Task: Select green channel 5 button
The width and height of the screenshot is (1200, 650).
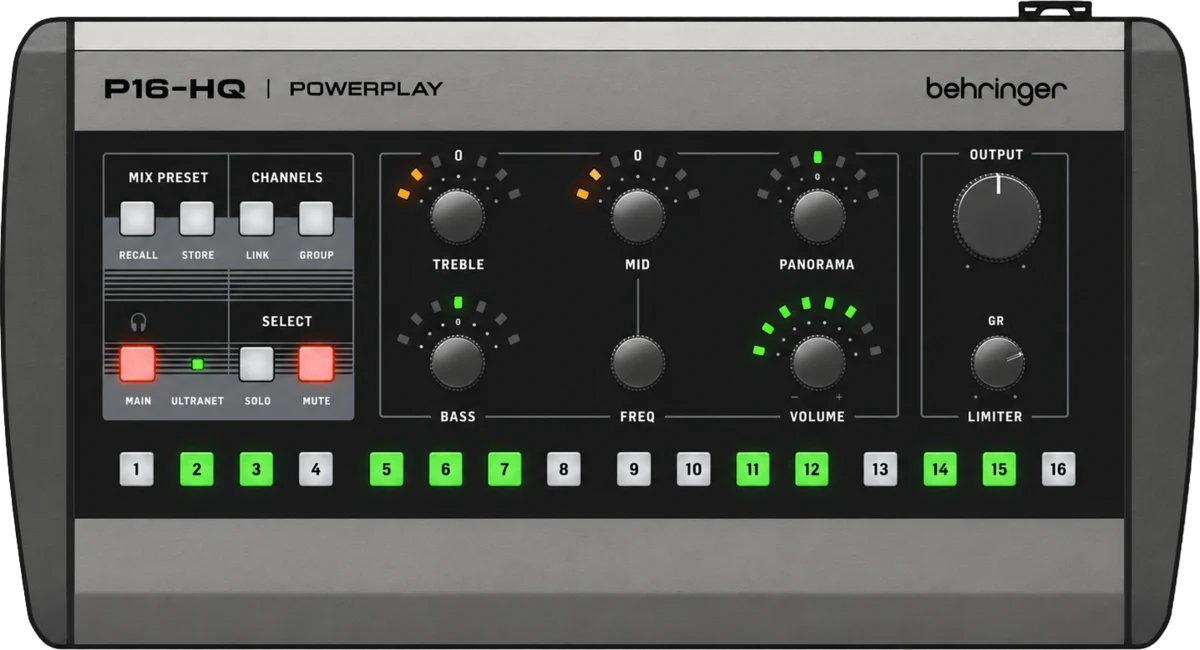Action: pyautogui.click(x=386, y=469)
